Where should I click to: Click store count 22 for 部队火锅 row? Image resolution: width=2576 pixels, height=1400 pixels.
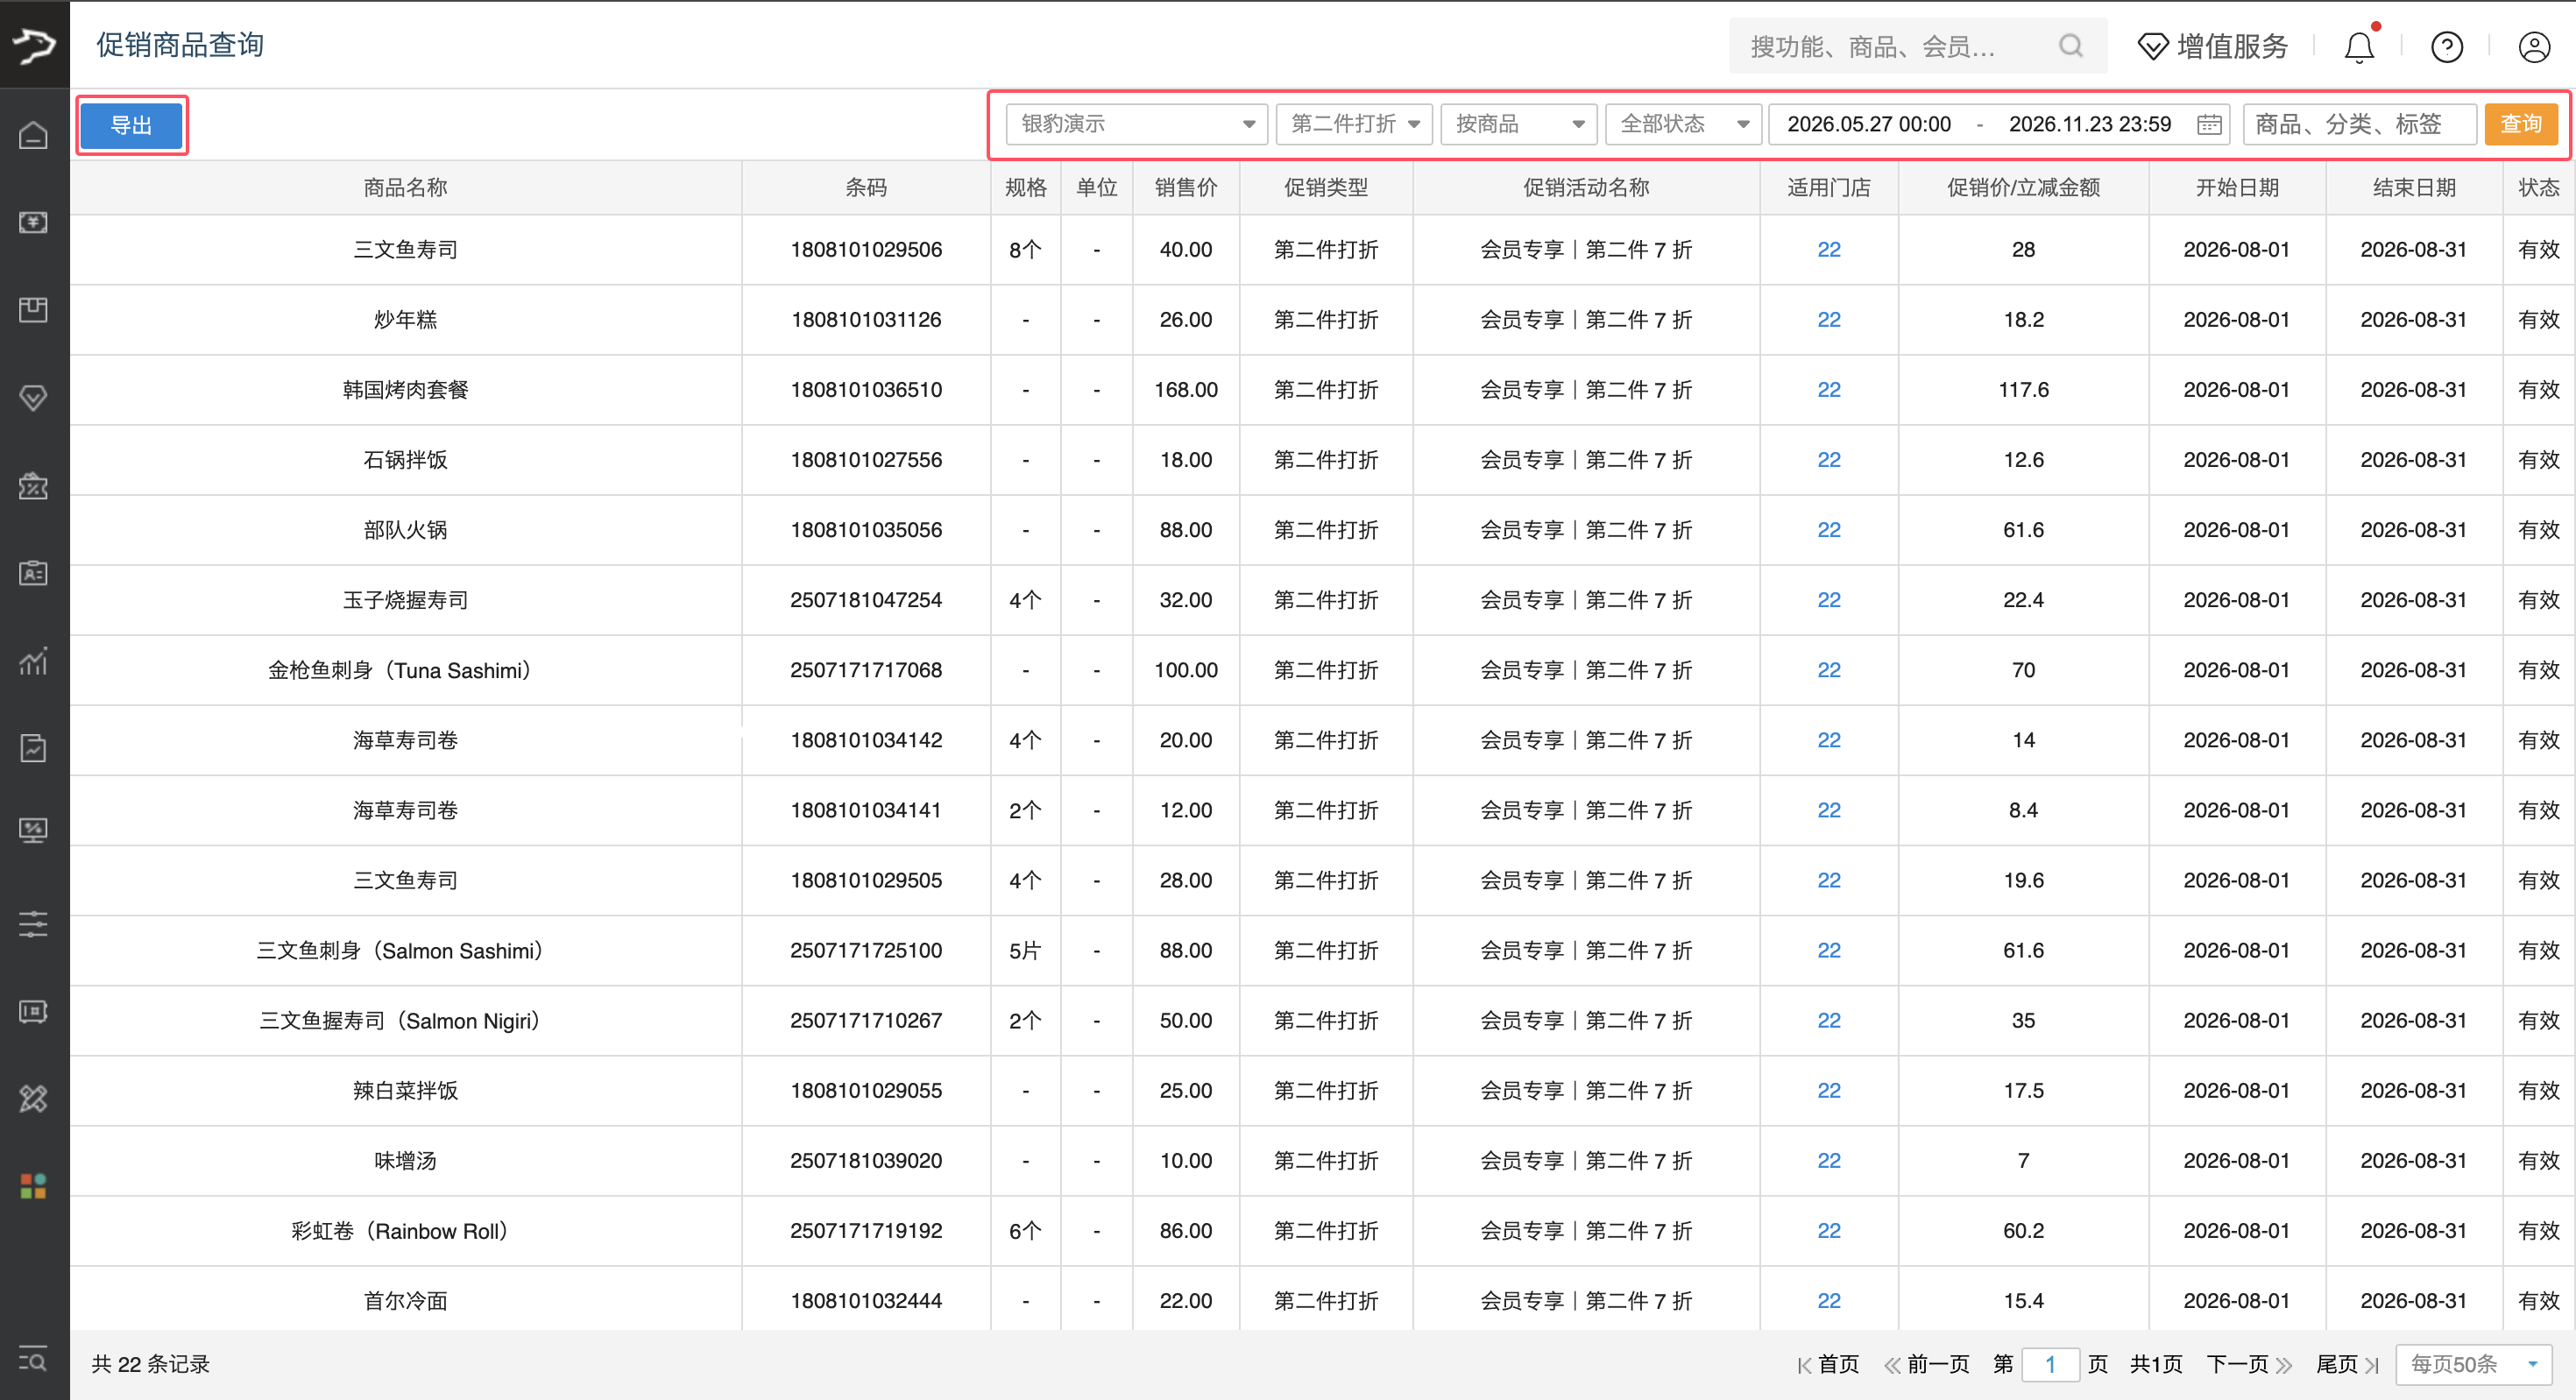[1829, 530]
